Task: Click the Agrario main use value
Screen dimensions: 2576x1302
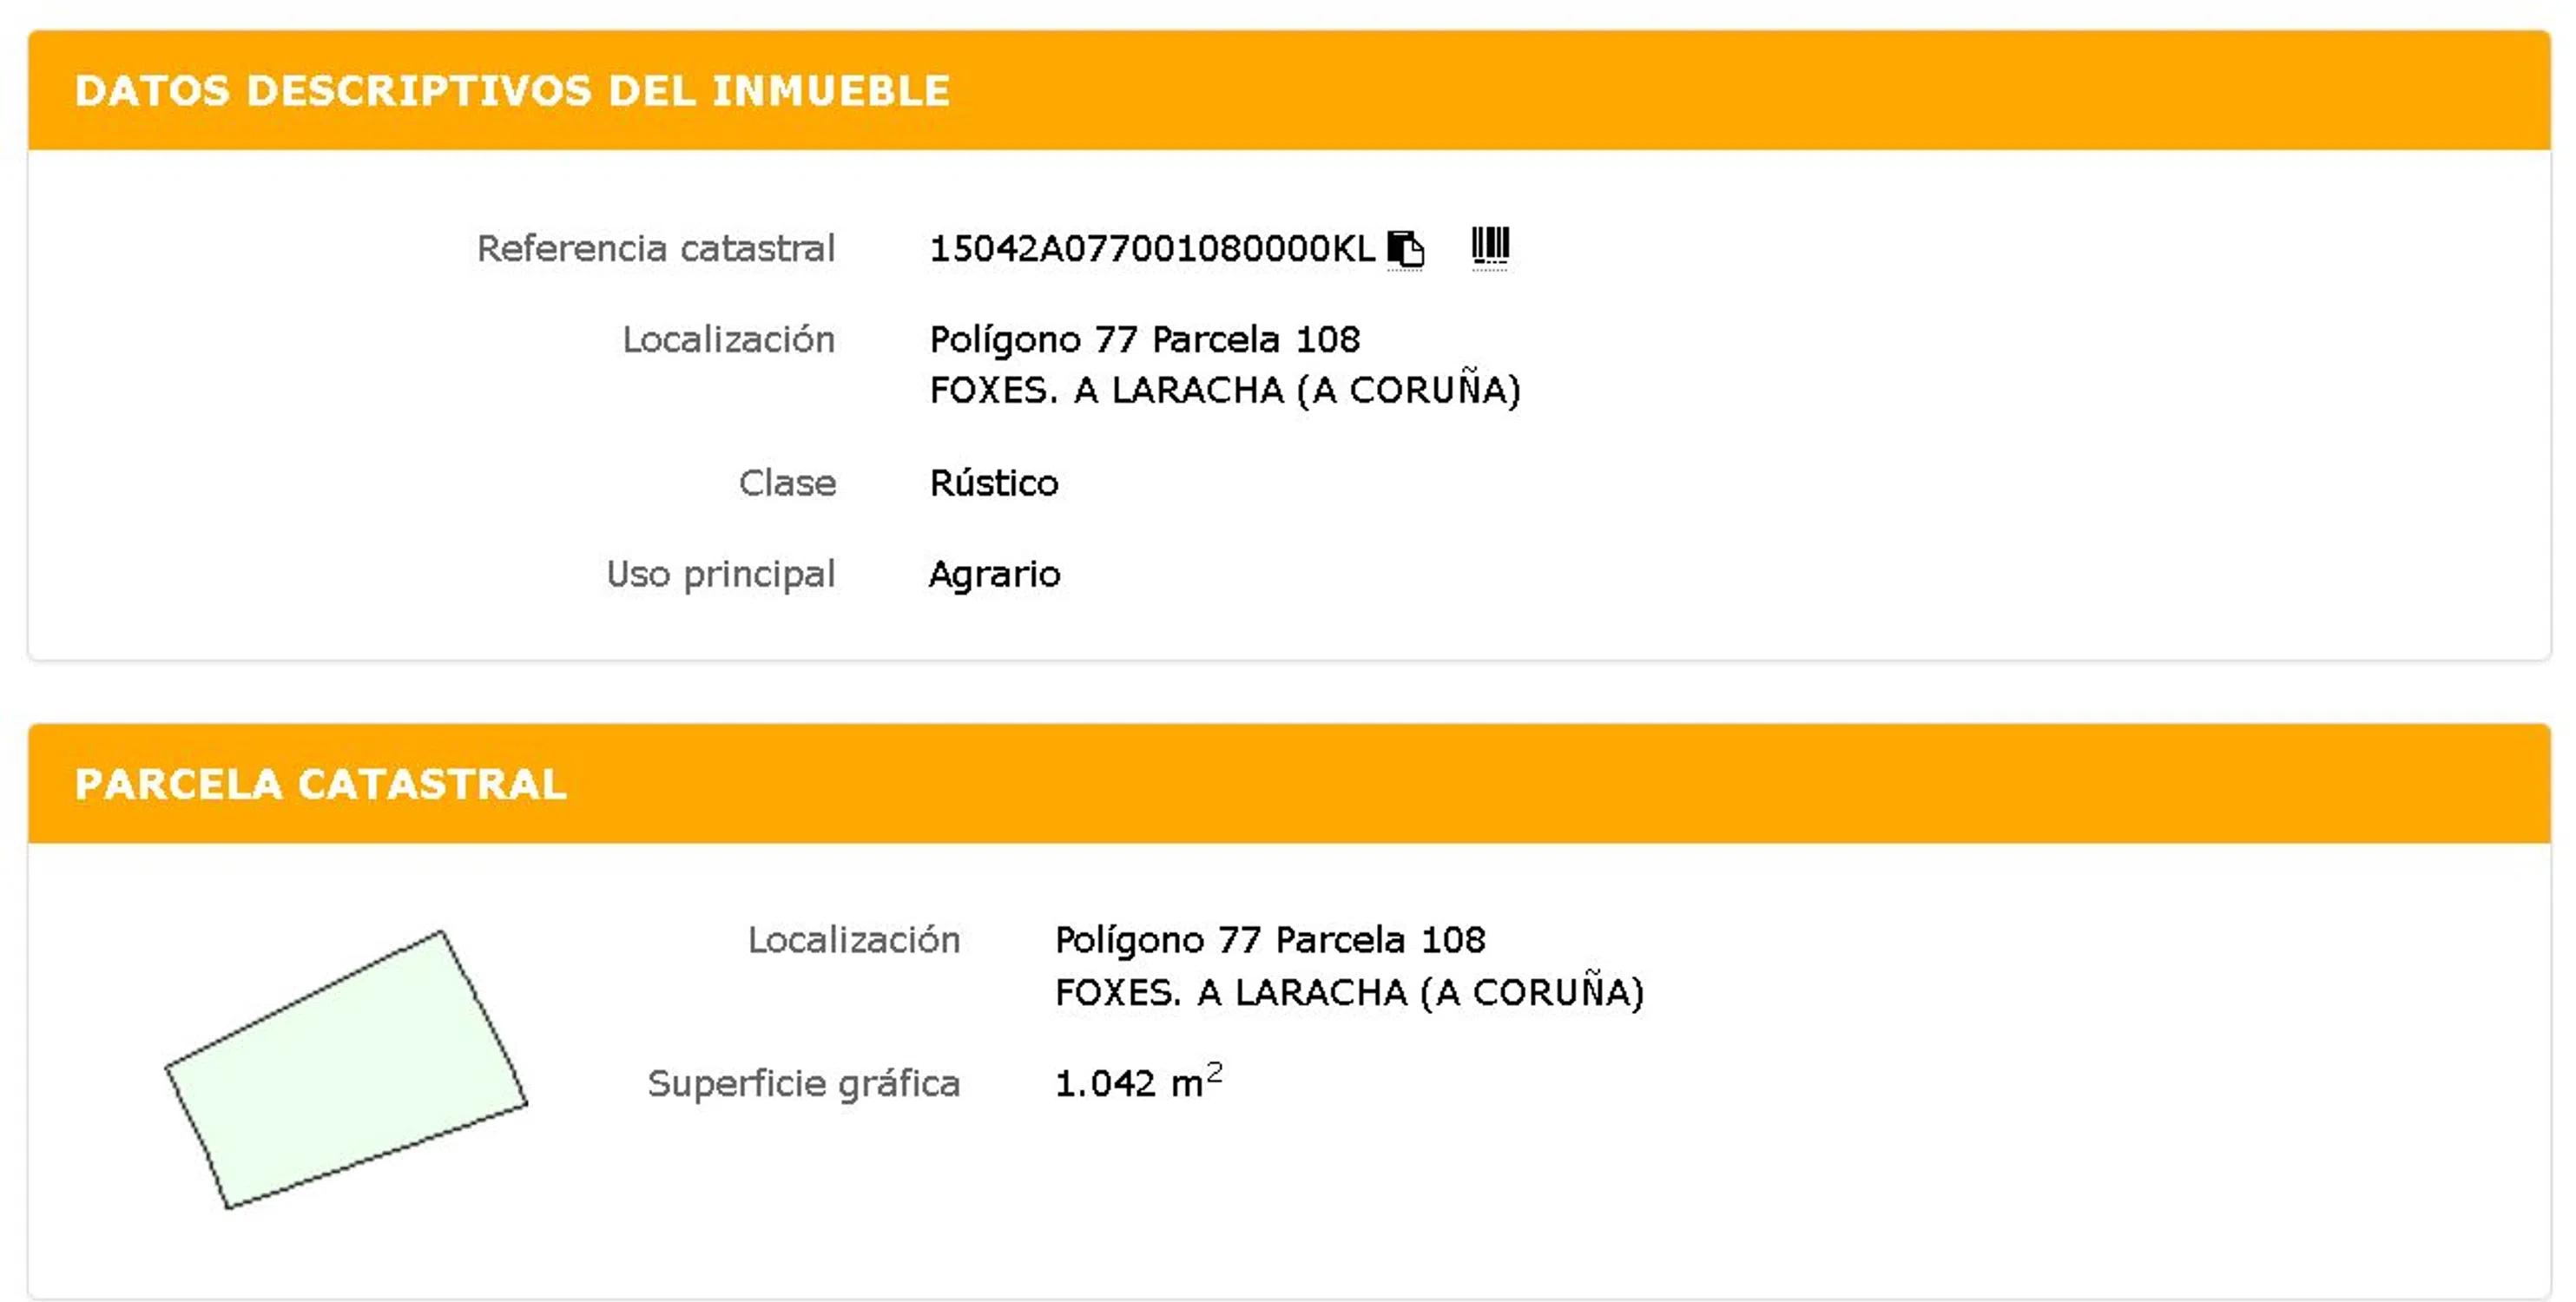Action: click(994, 573)
